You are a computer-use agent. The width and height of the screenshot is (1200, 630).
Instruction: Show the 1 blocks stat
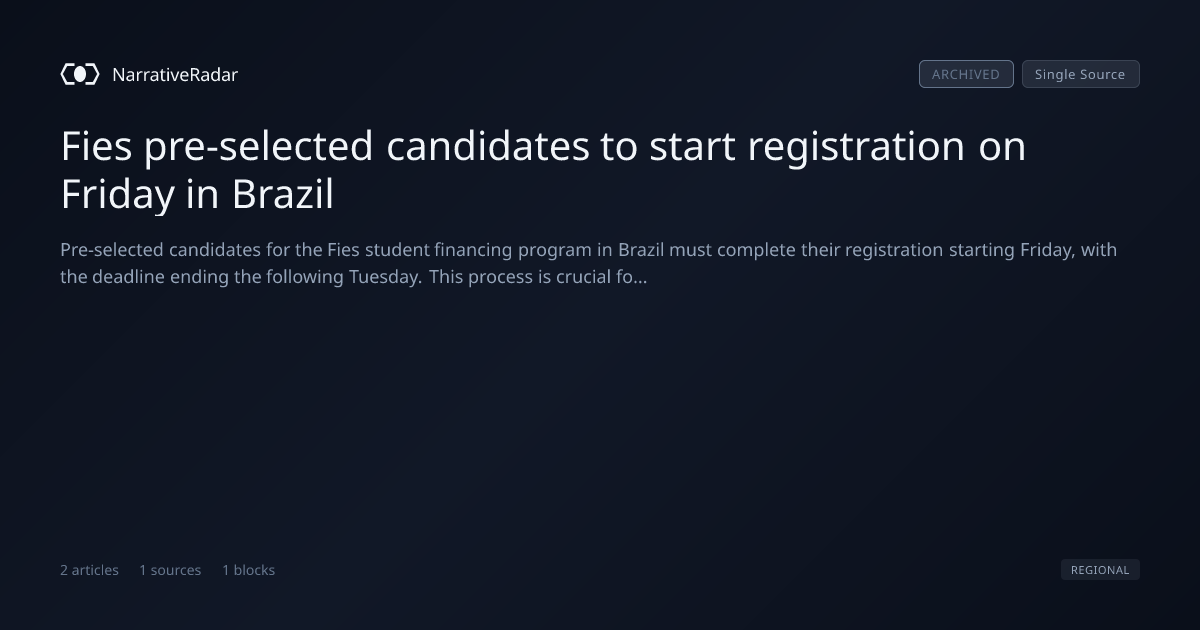click(248, 570)
